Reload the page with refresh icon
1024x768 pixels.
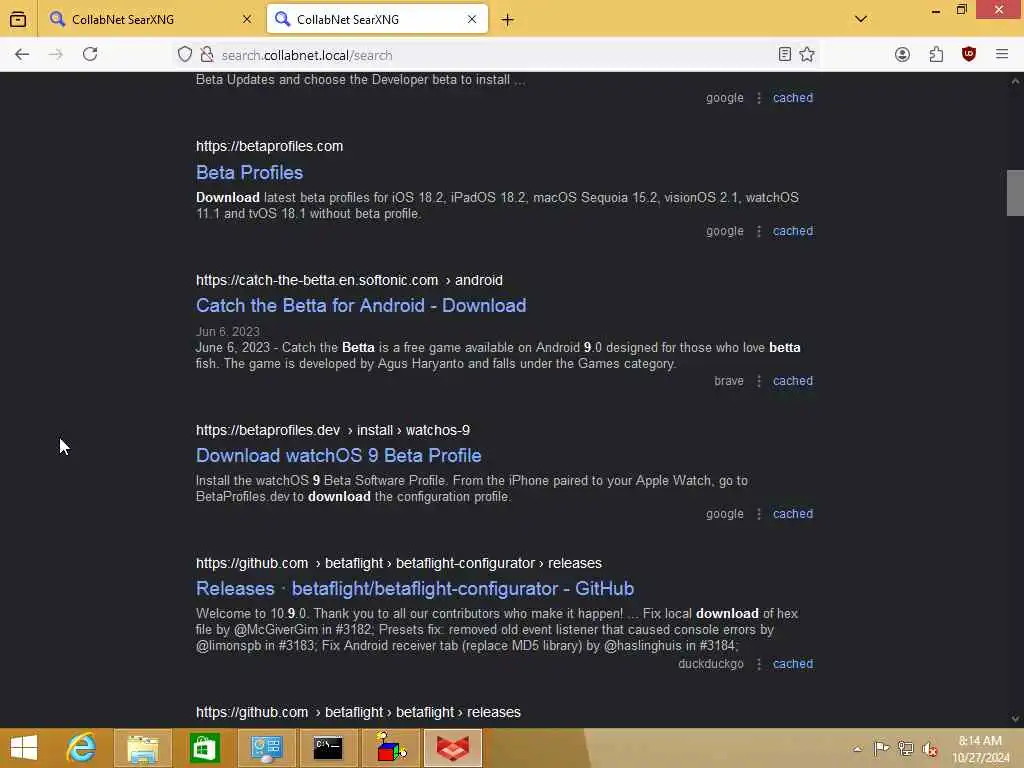(90, 55)
